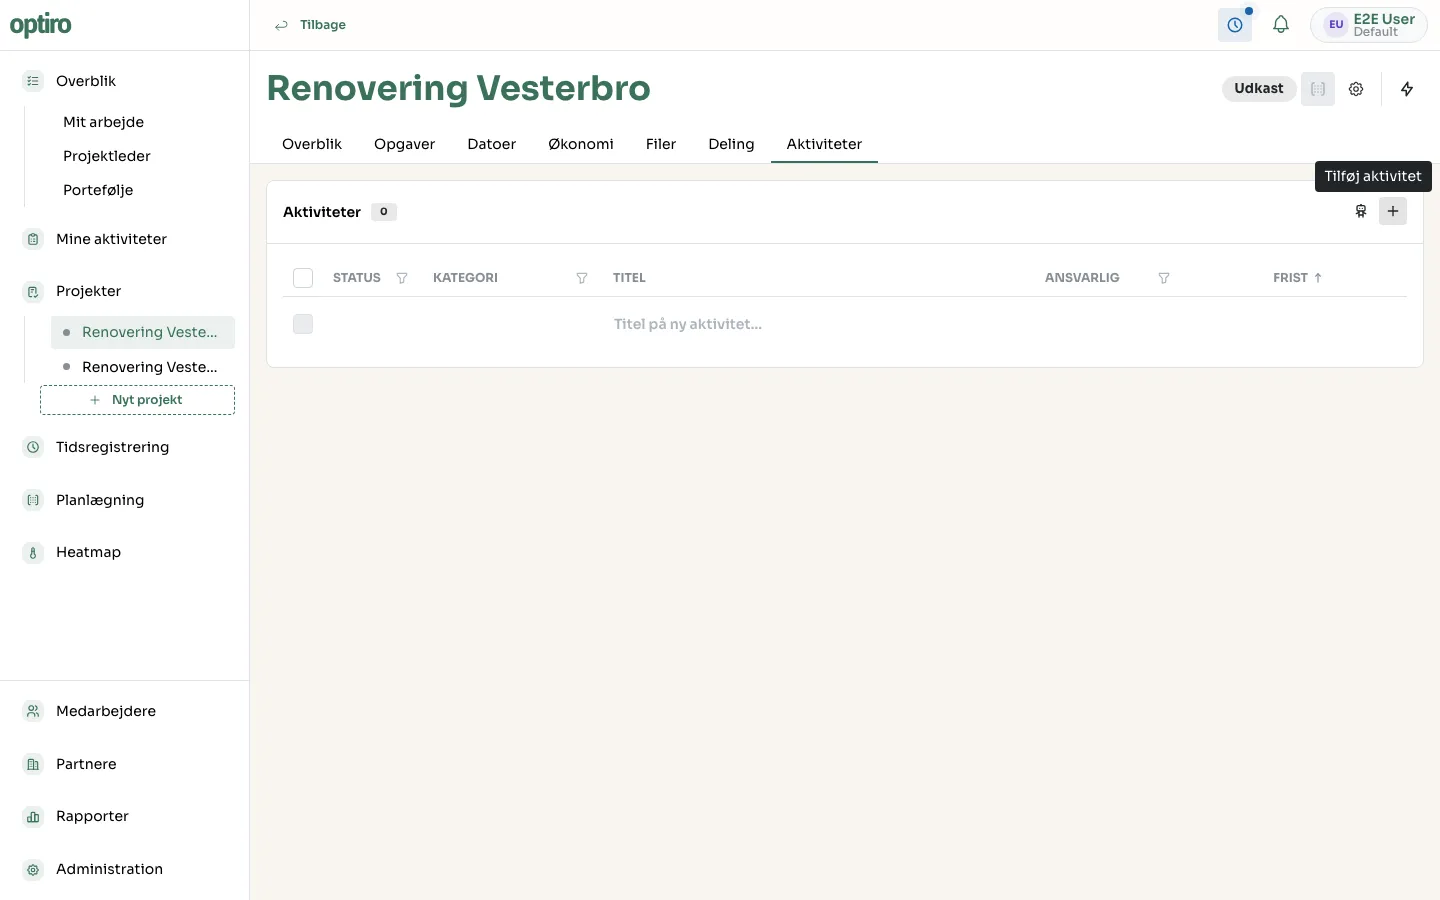Image resolution: width=1440 pixels, height=900 pixels.
Task: Click the lightning bolt icon
Action: pos(1407,89)
